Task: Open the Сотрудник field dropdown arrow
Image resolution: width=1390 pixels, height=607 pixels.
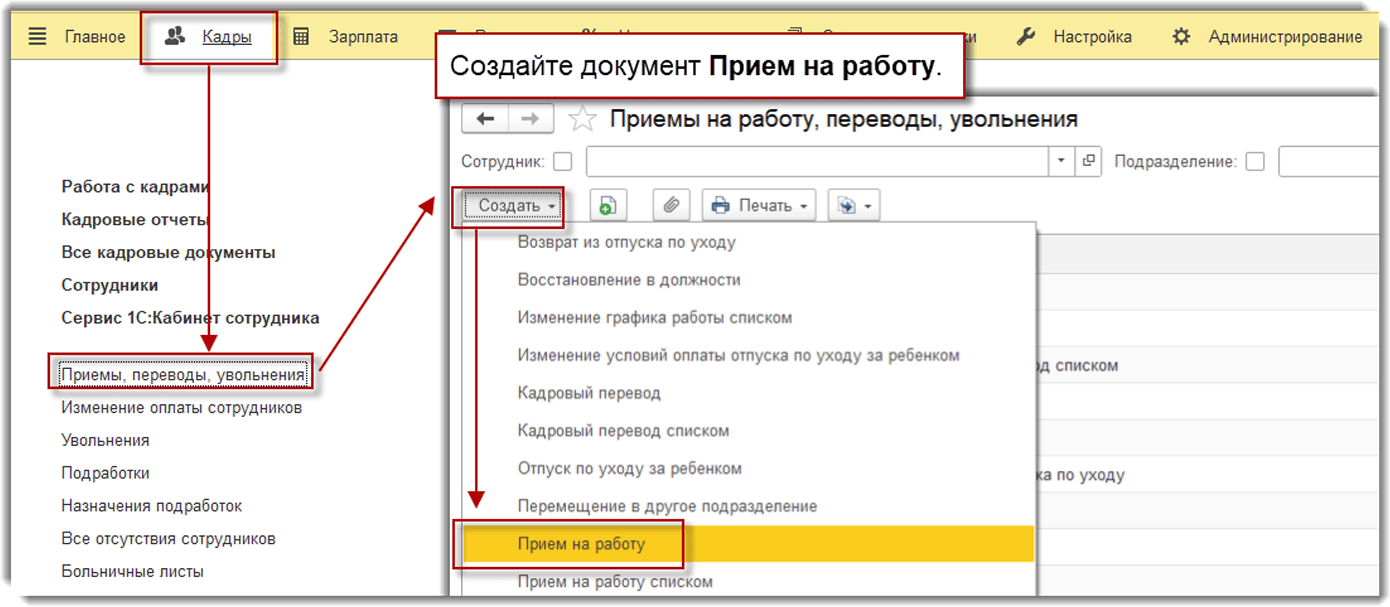Action: [1062, 160]
